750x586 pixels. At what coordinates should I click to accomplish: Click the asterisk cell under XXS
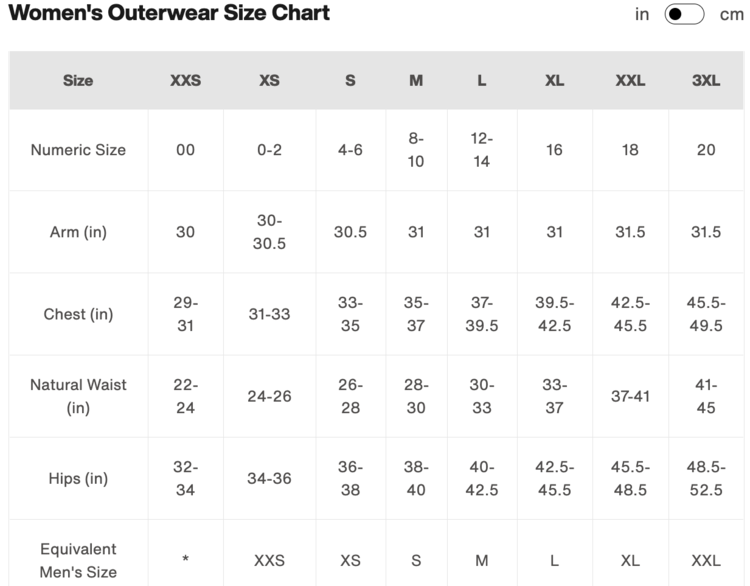coord(185,561)
